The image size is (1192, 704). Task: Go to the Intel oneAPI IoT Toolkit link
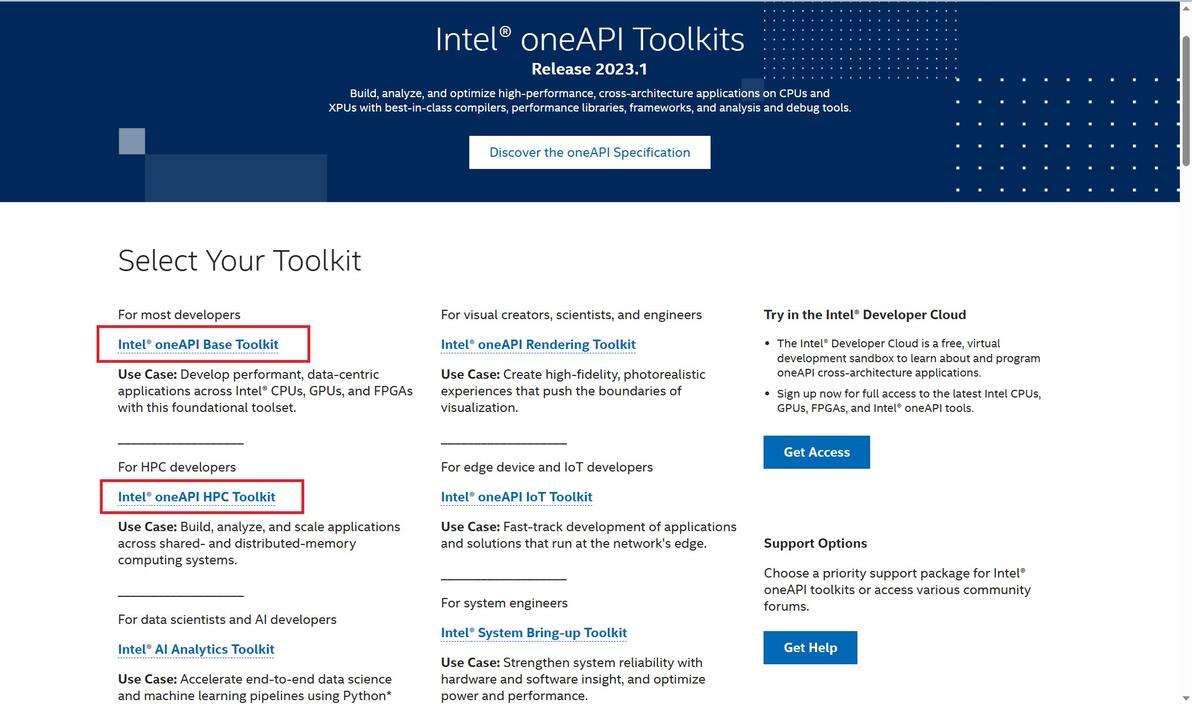pyautogui.click(x=516, y=497)
